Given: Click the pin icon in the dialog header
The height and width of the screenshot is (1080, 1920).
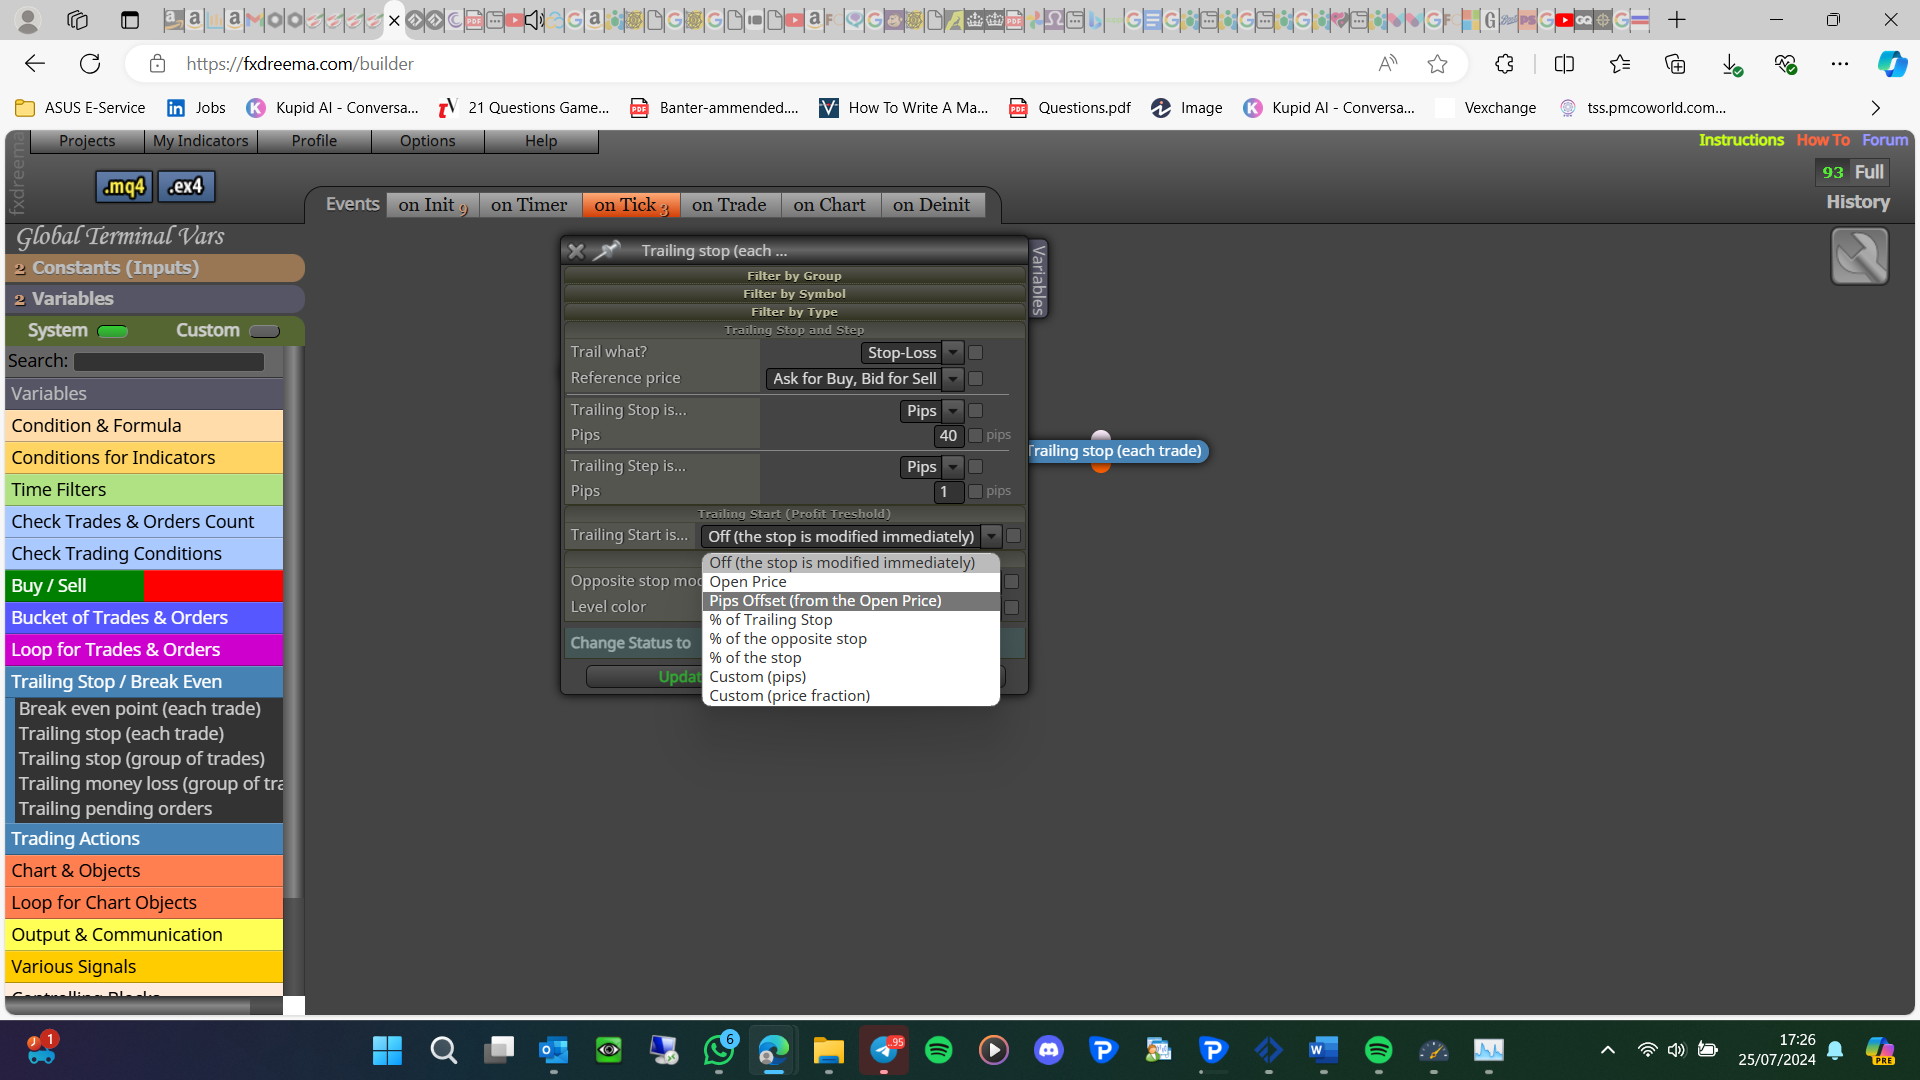Looking at the screenshot, I should [x=607, y=250].
